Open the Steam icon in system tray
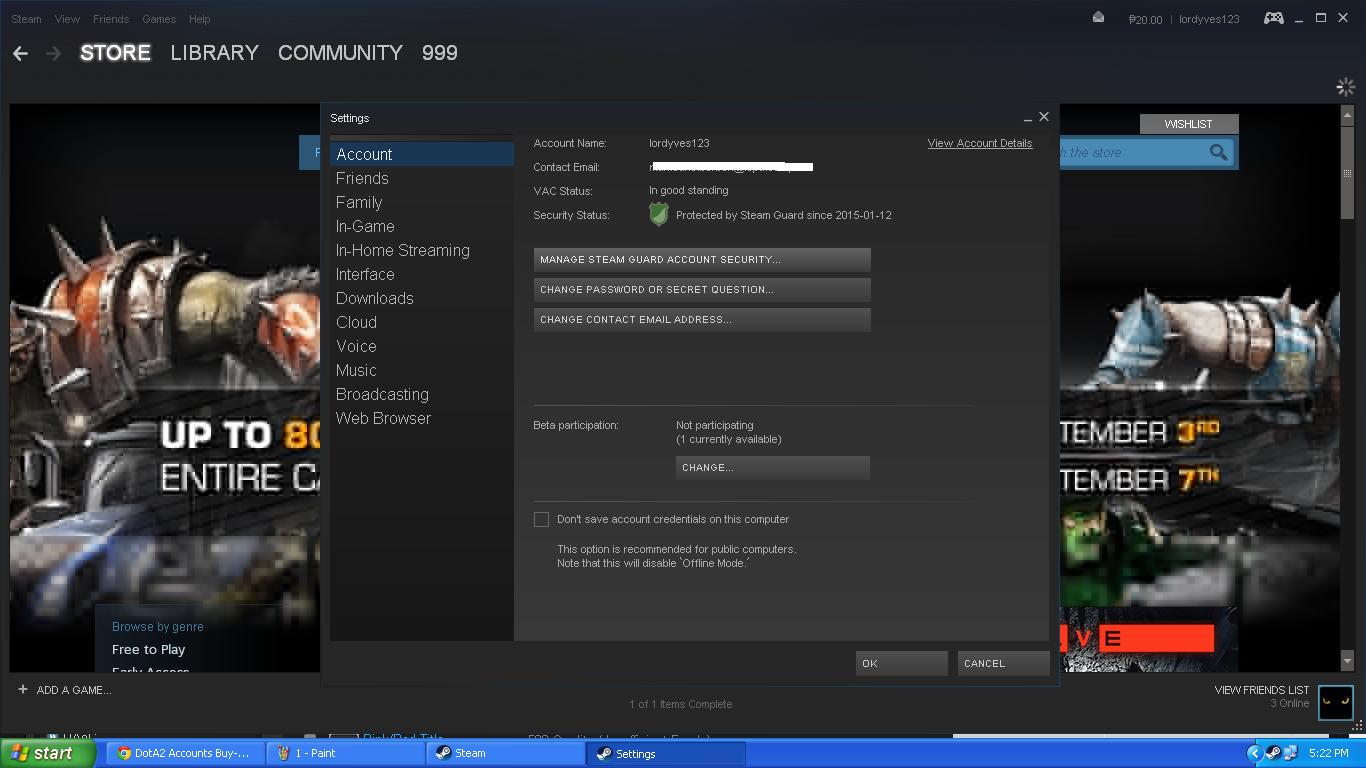Image resolution: width=1366 pixels, height=768 pixels. click(1273, 753)
